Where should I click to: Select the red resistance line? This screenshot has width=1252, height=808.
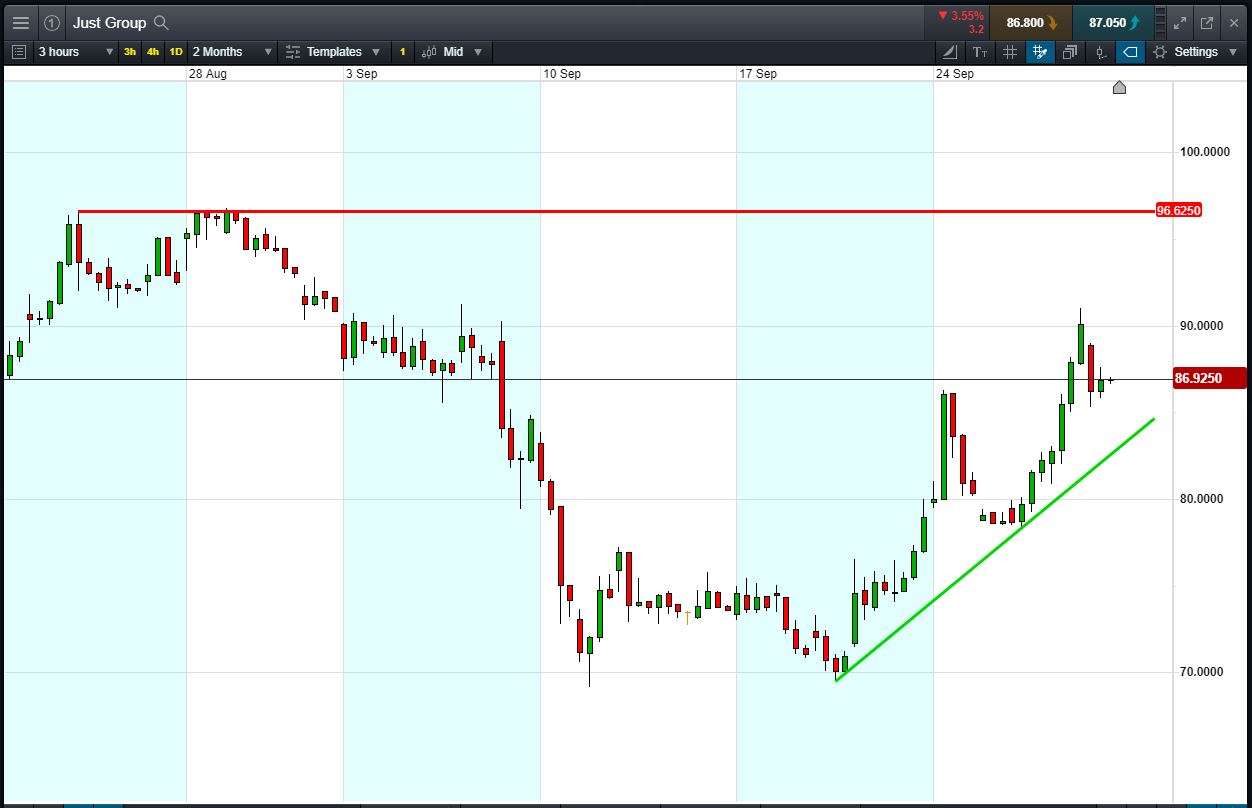pyautogui.click(x=616, y=211)
